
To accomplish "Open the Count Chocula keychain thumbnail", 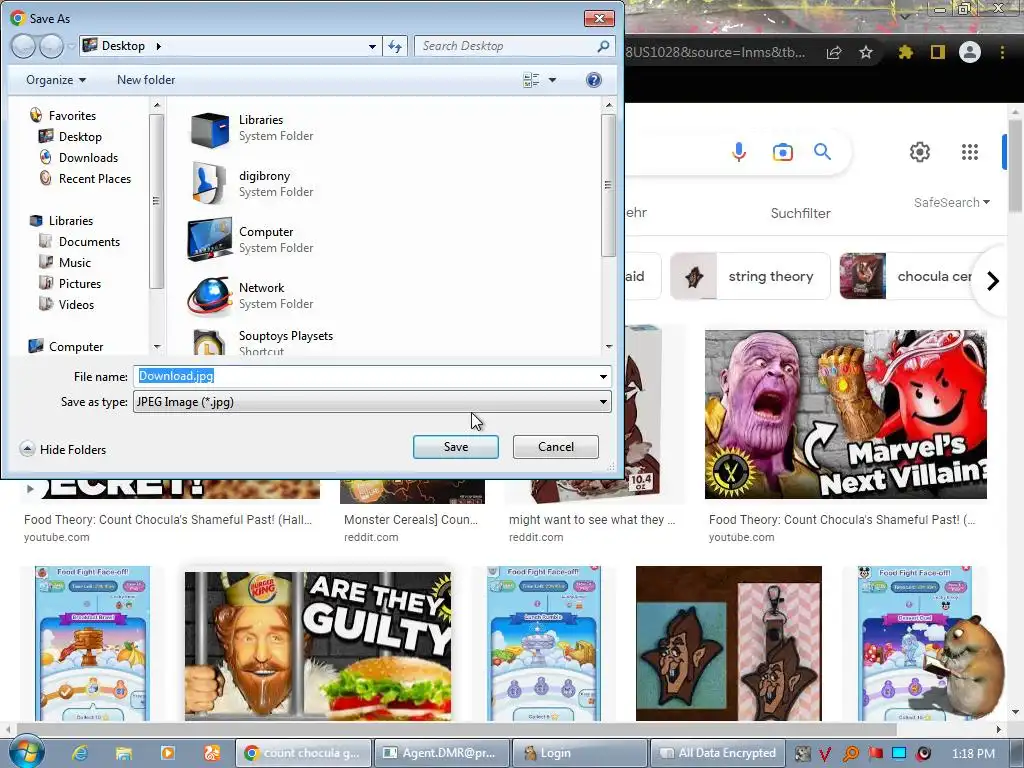I will click(729, 644).
